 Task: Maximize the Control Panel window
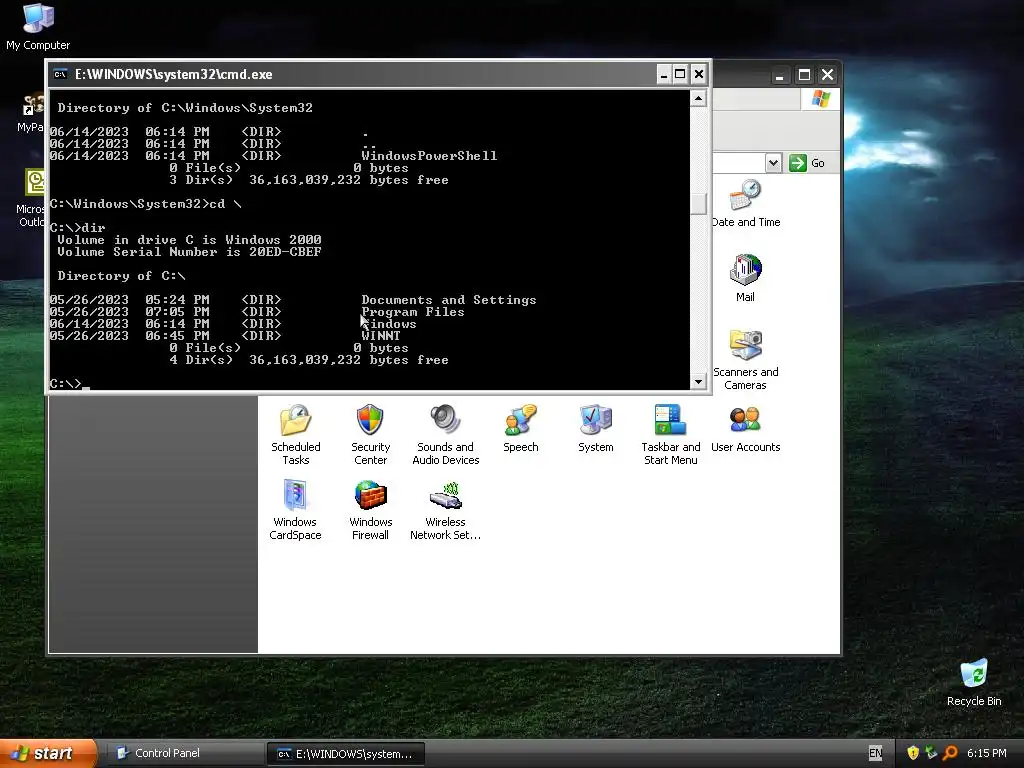click(x=804, y=75)
